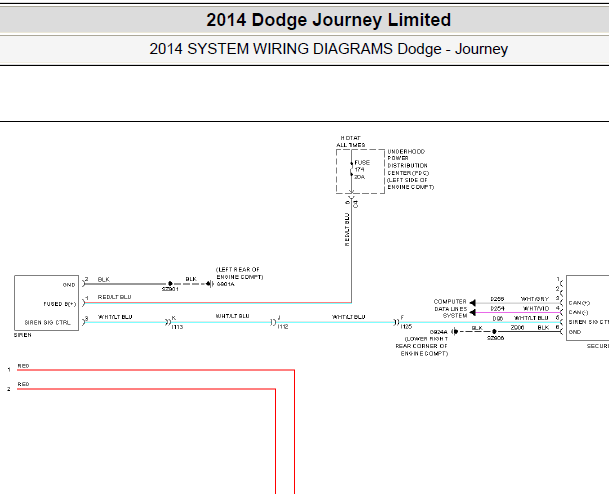
Task: Click '(LEFT REAR OF ENGINE COMPT)' note
Action: (240, 273)
